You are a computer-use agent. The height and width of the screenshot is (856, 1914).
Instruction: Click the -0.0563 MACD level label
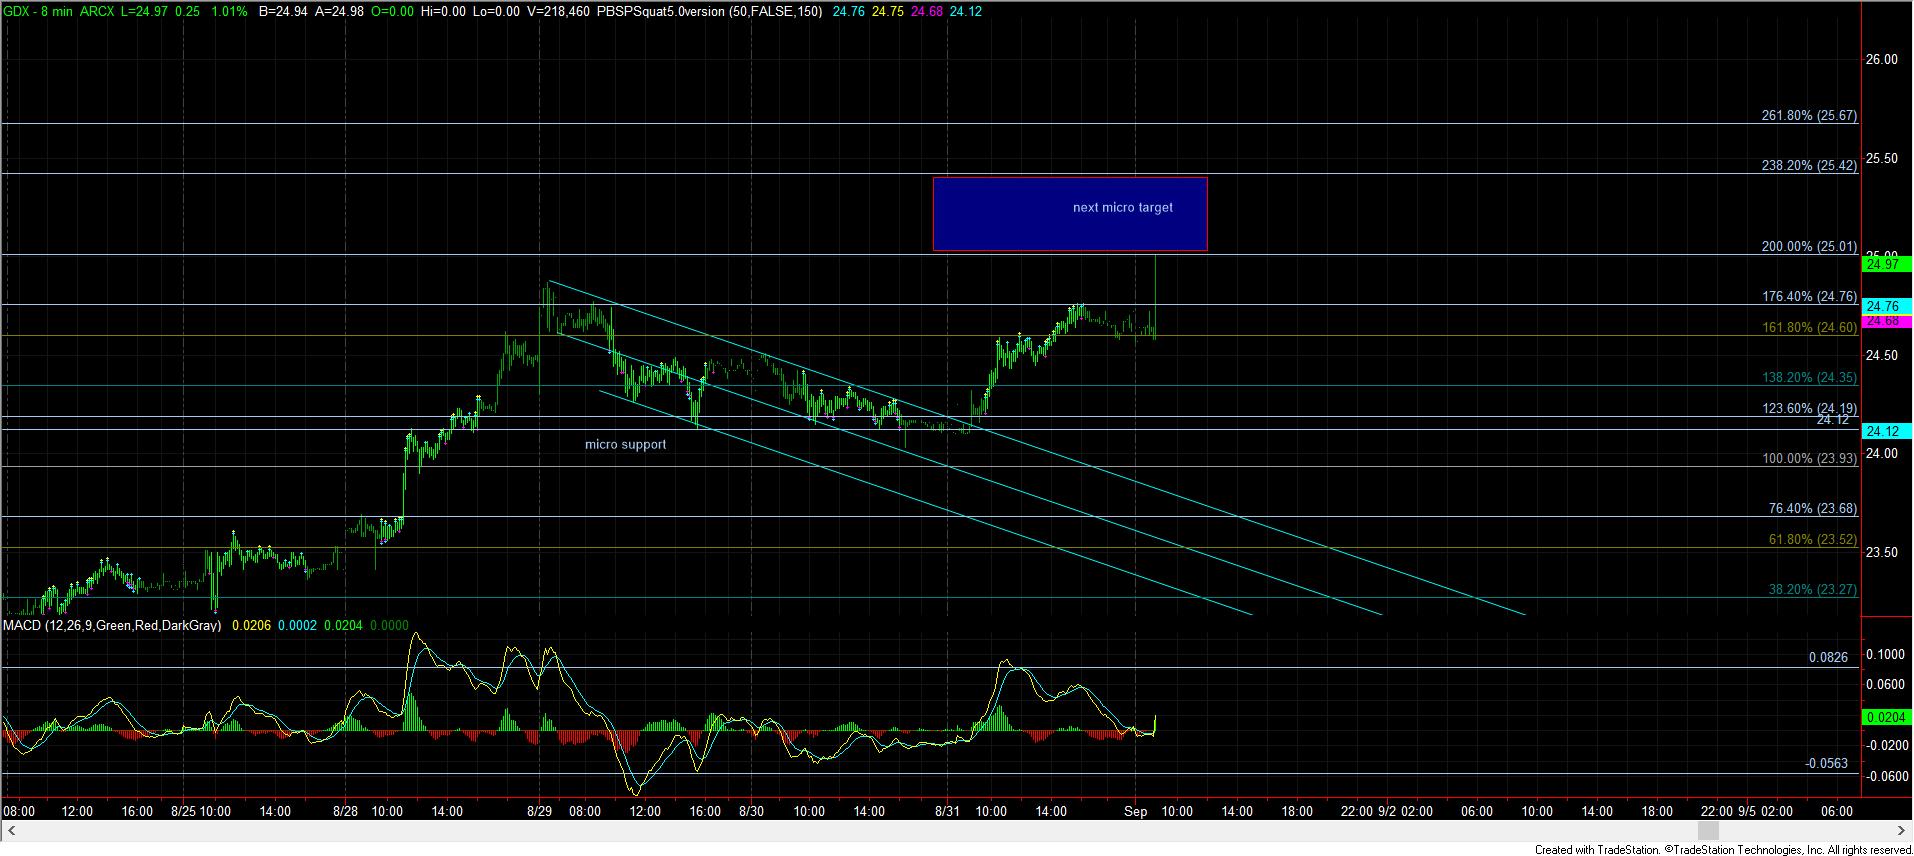point(1826,764)
